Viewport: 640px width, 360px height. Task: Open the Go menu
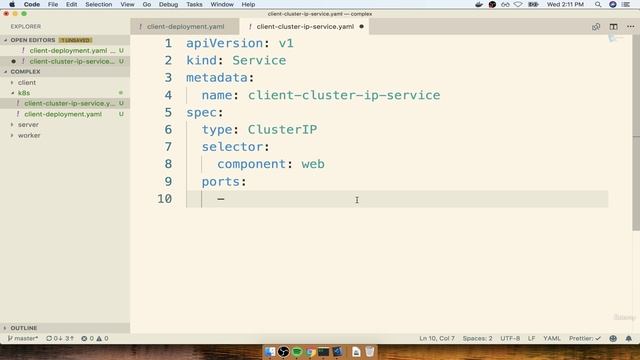click(147, 4)
